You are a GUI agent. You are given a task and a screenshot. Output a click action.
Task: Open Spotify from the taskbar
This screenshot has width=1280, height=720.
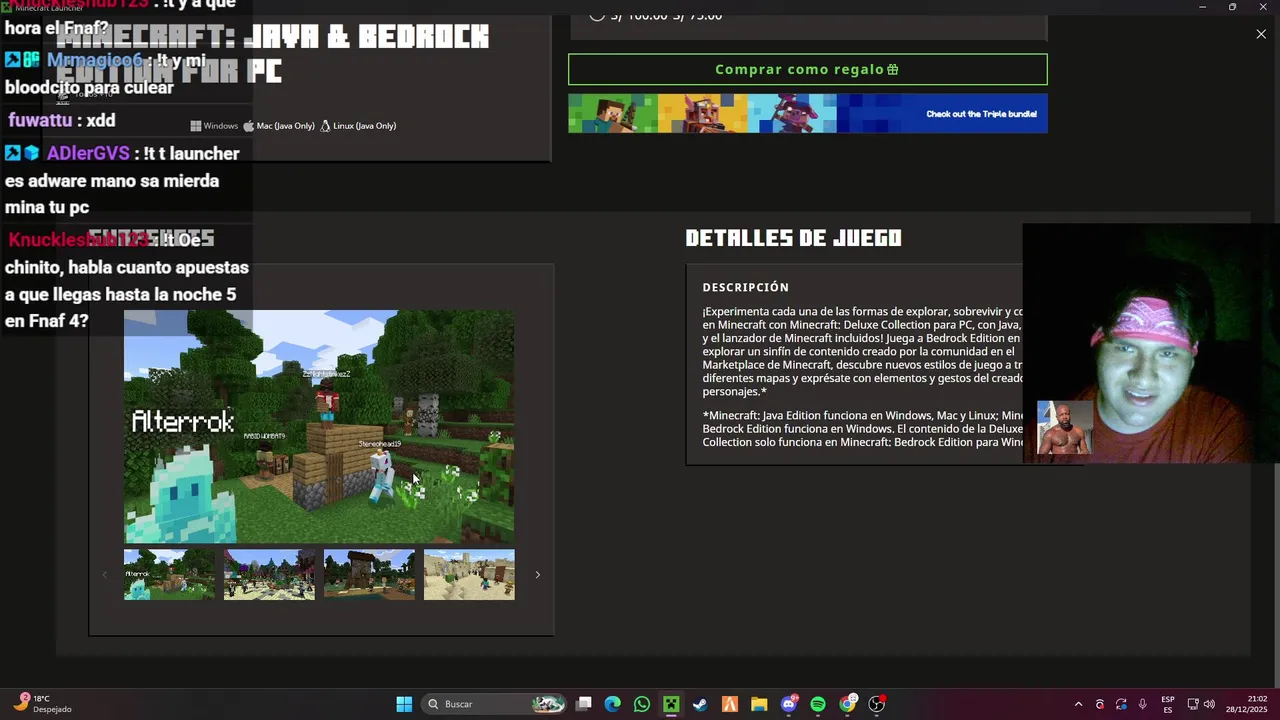(x=818, y=704)
